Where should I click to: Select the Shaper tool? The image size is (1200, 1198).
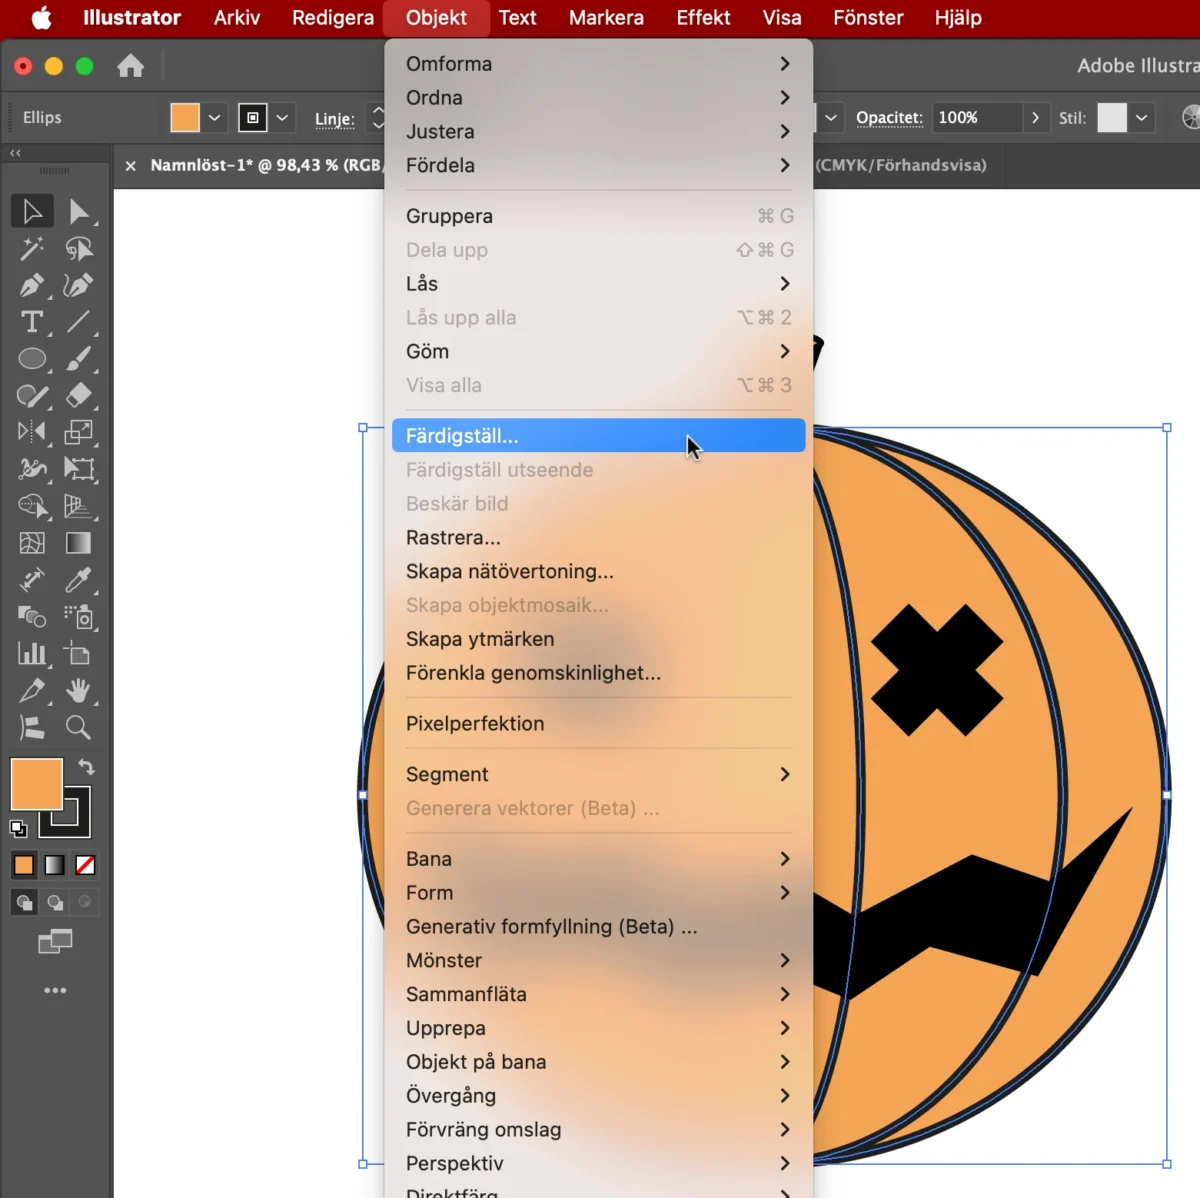pyautogui.click(x=32, y=396)
